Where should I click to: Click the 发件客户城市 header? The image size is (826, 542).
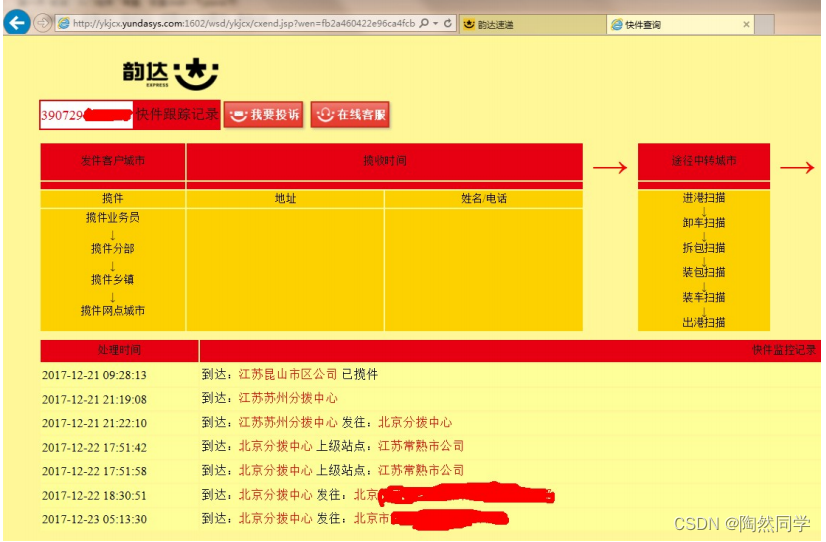coord(113,161)
